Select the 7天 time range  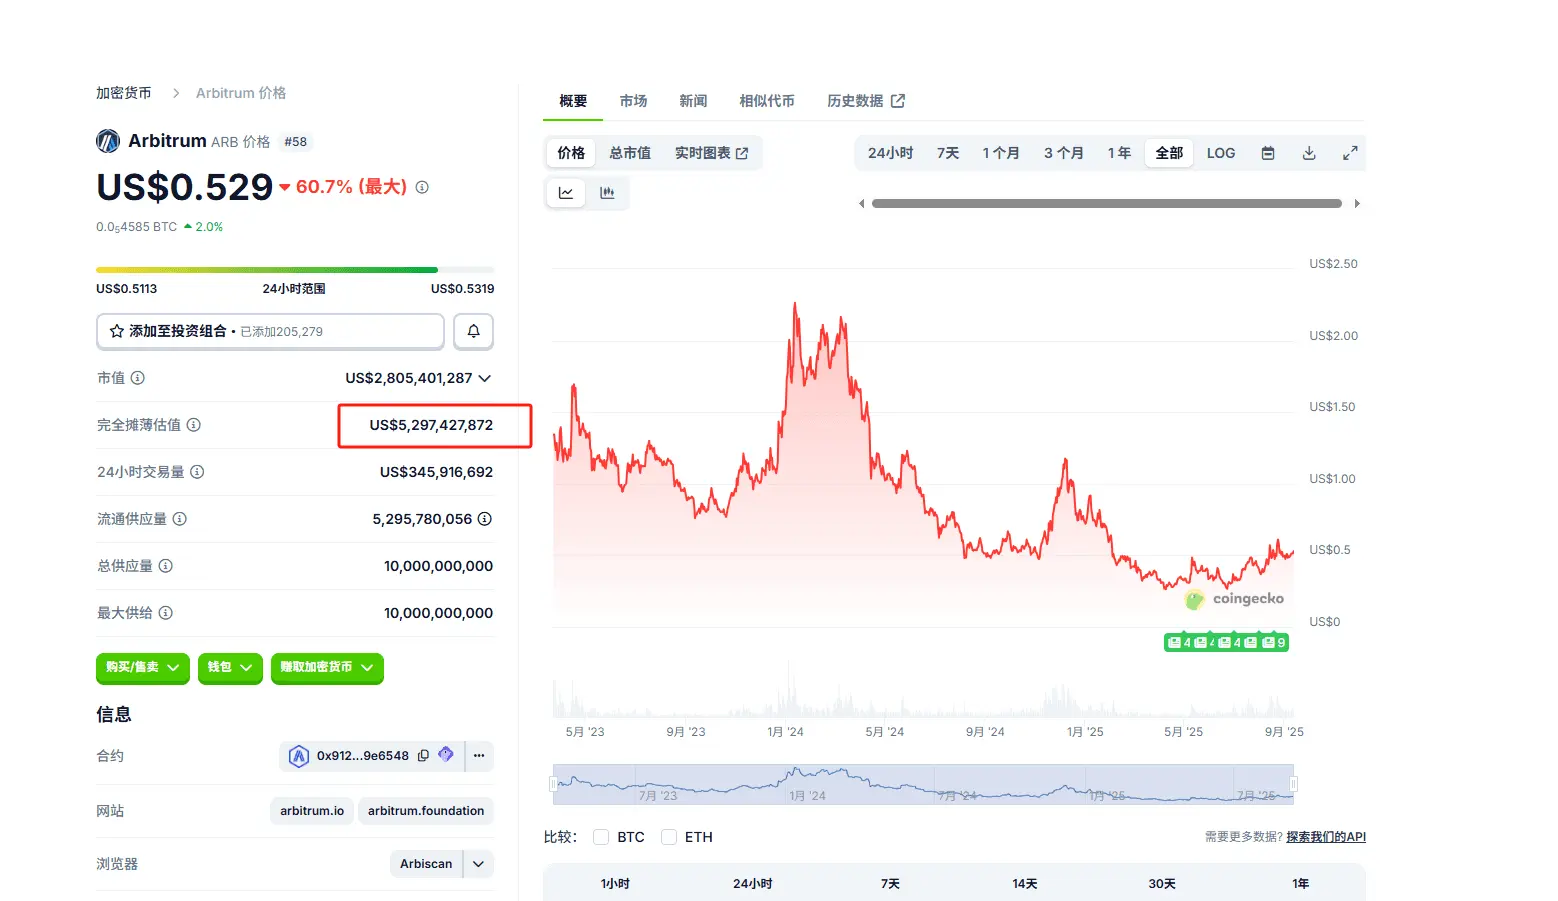tap(948, 153)
